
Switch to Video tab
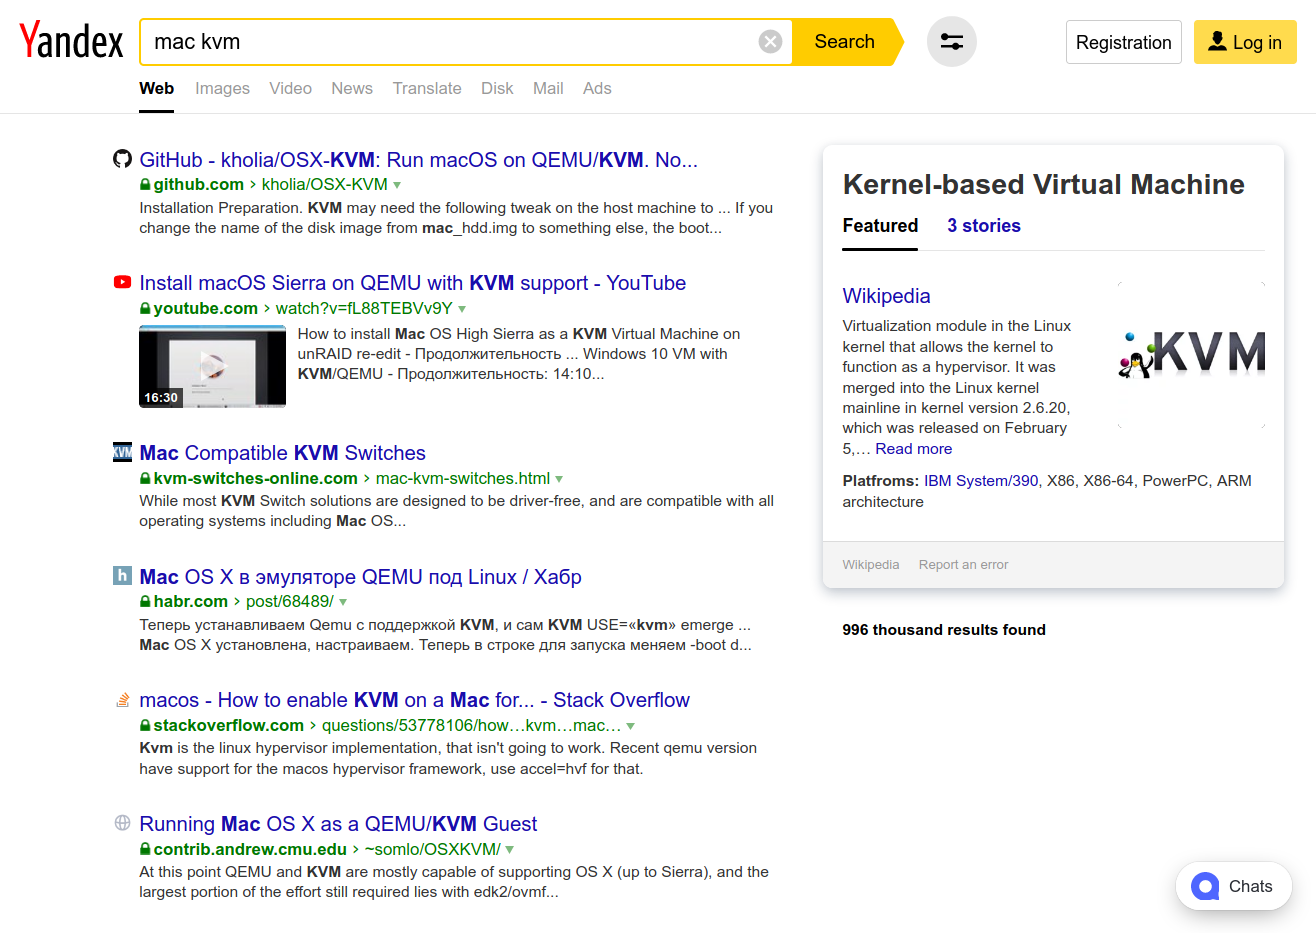(290, 88)
